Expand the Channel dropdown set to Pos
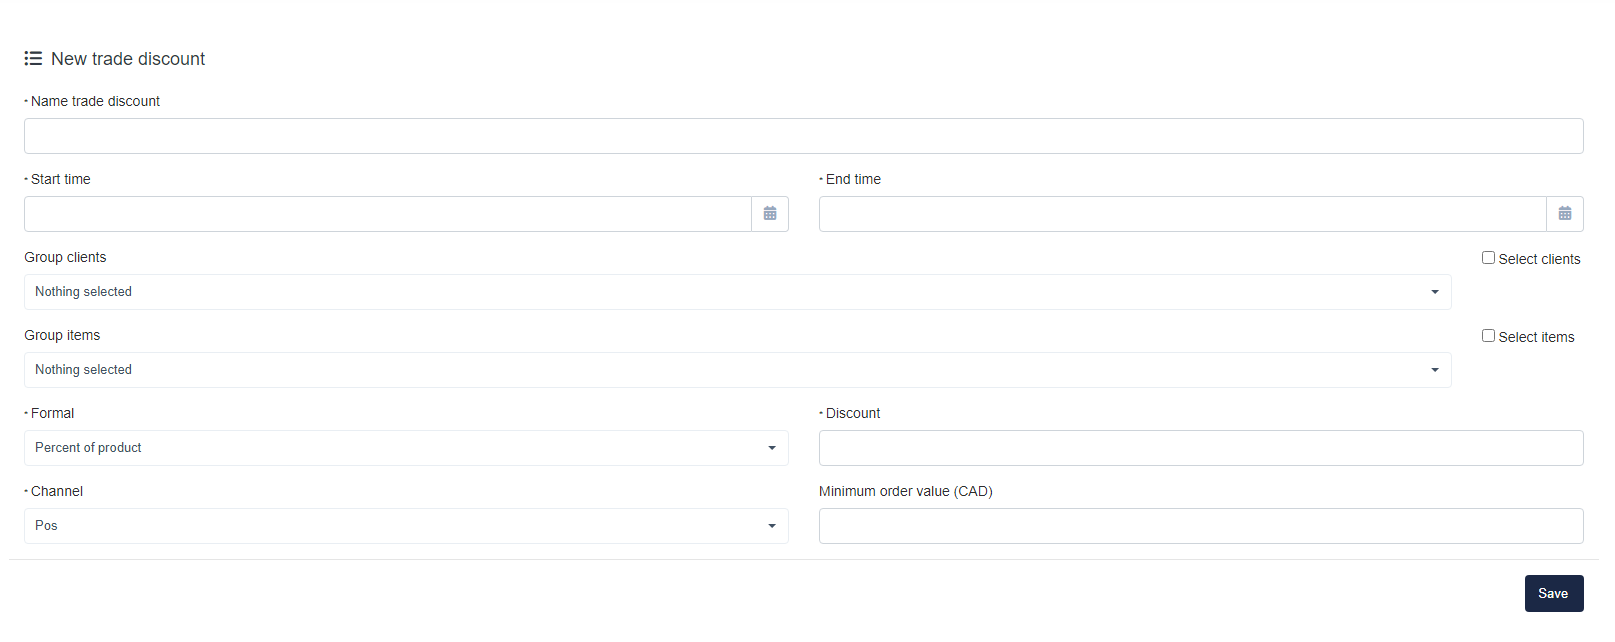This screenshot has height=642, width=1615. (406, 526)
